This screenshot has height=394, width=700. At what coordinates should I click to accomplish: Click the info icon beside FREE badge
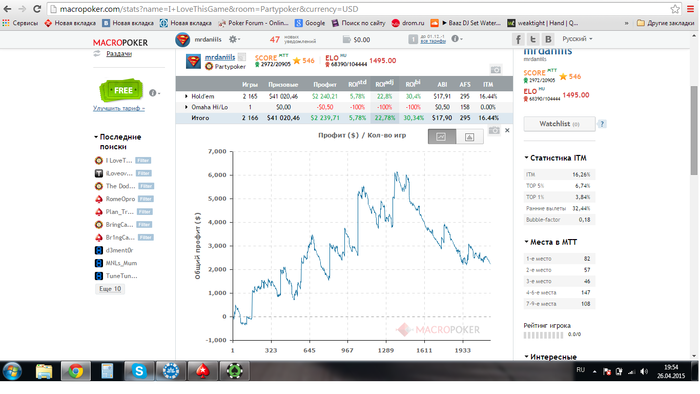[153, 93]
